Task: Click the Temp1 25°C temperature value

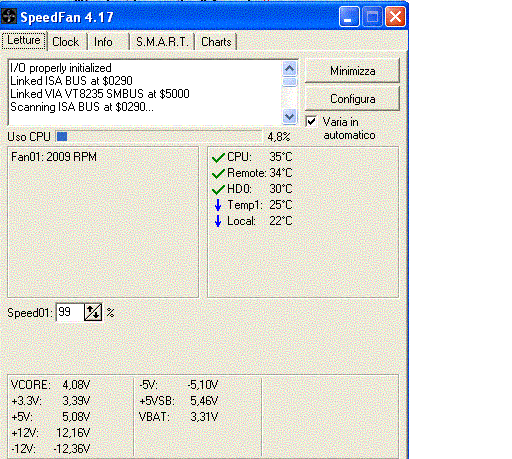Action: coord(281,205)
